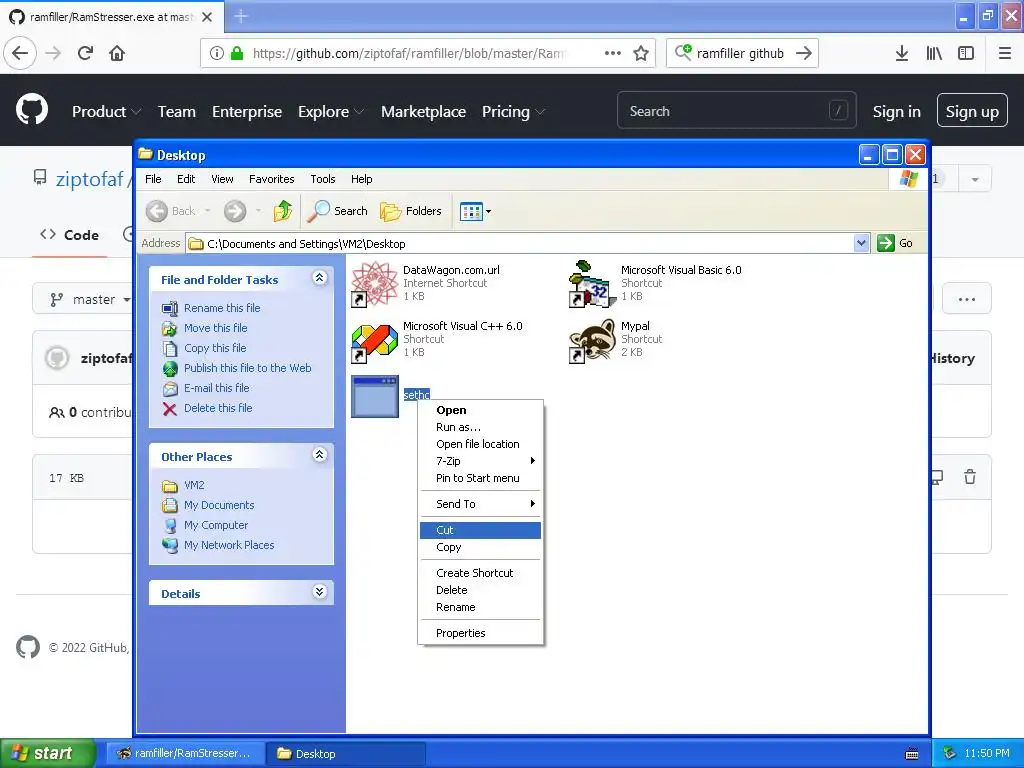
Task: Click Rename this file task link
Action: pos(222,308)
